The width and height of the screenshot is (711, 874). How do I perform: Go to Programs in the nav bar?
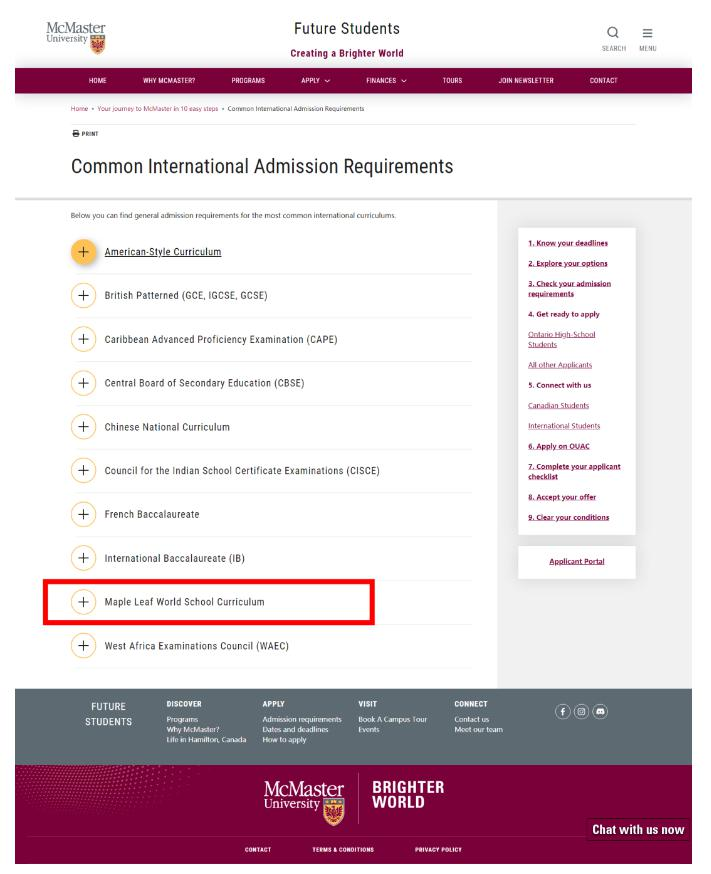pyautogui.click(x=248, y=80)
